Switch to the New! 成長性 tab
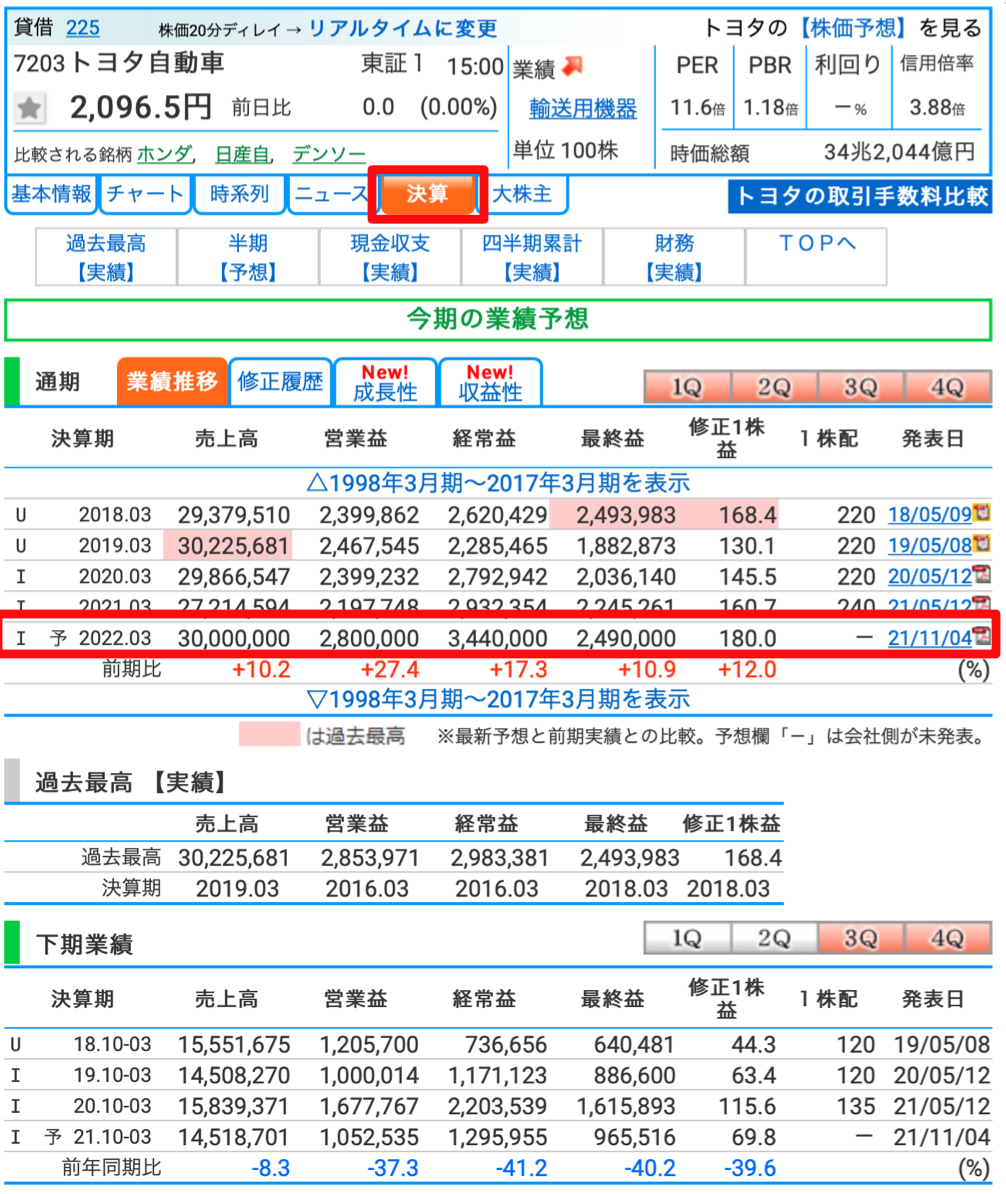This screenshot has width=1006, height=1194. coord(385,382)
